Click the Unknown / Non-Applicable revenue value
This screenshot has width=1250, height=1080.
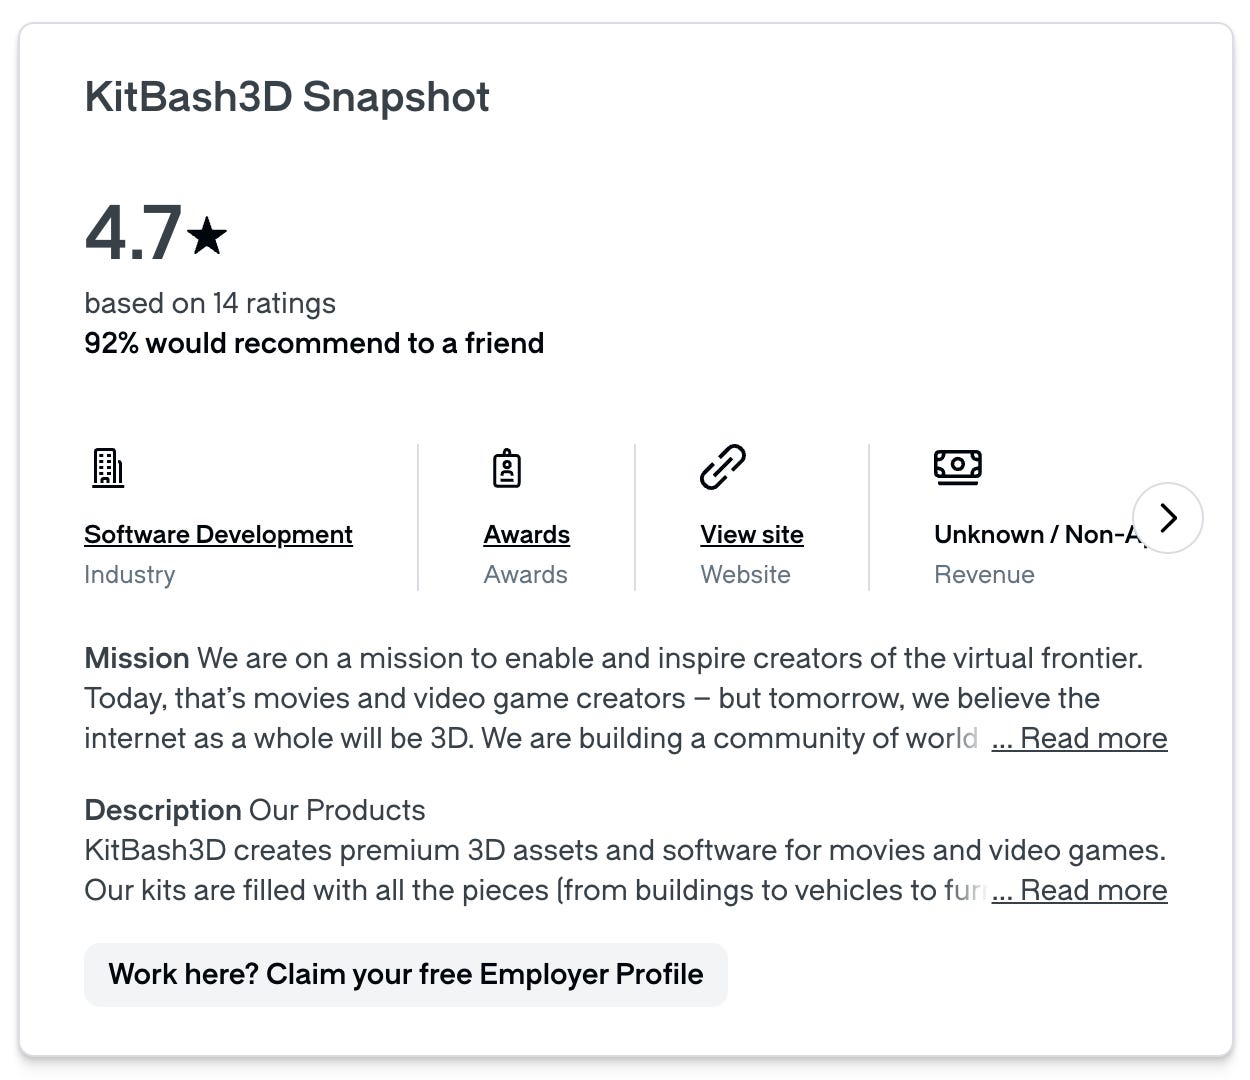[x=1037, y=535]
